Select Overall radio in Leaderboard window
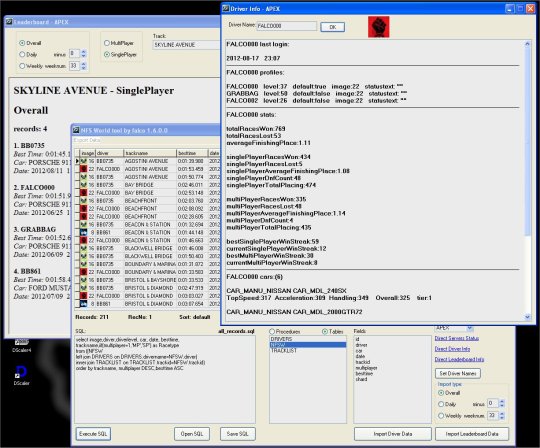 point(22,43)
